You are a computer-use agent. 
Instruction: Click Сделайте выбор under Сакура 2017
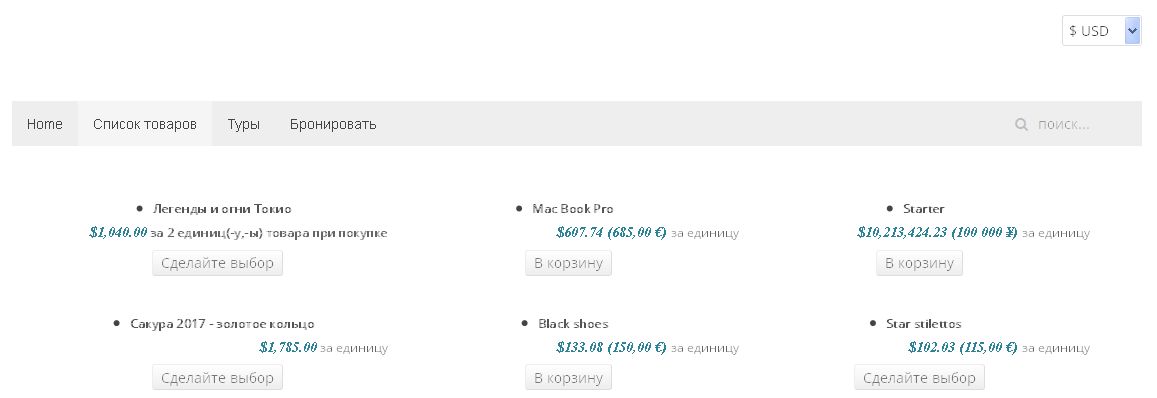click(x=218, y=378)
